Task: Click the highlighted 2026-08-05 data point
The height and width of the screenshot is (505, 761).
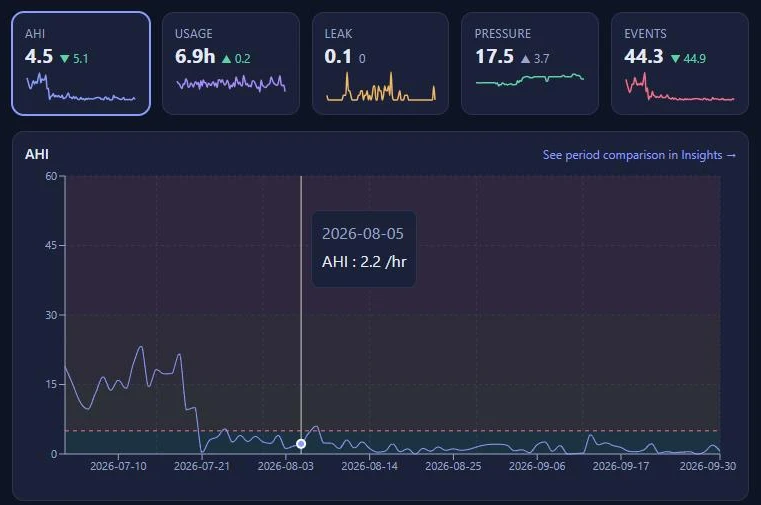Action: tap(301, 444)
